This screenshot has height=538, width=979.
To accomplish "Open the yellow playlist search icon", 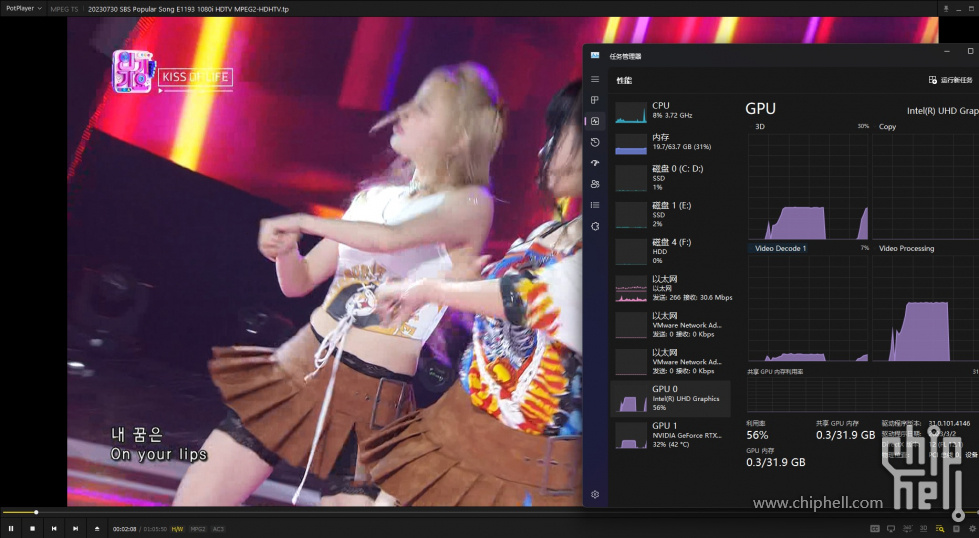I will pyautogui.click(x=940, y=529).
